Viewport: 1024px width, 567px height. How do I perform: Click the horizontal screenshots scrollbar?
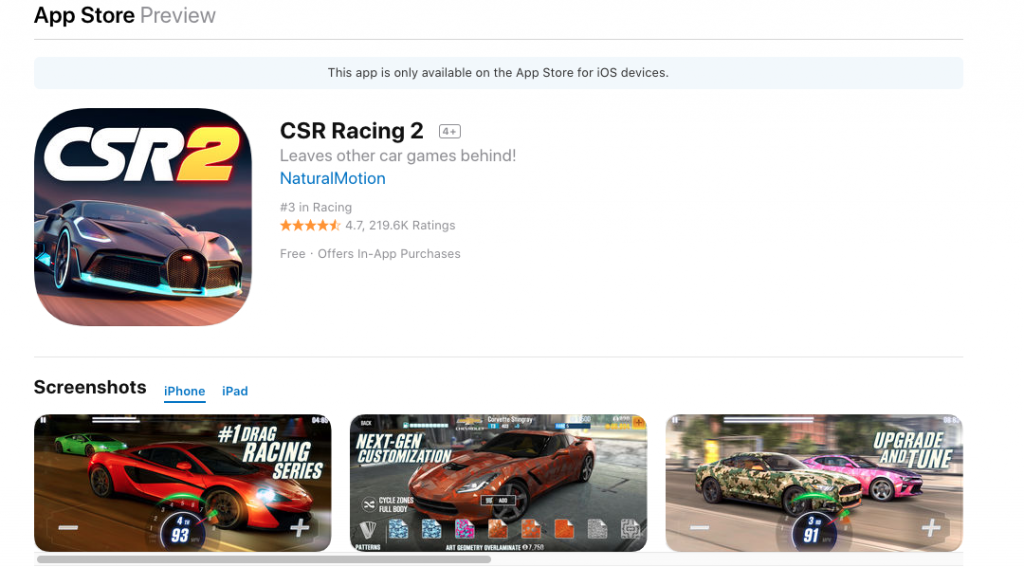click(264, 560)
